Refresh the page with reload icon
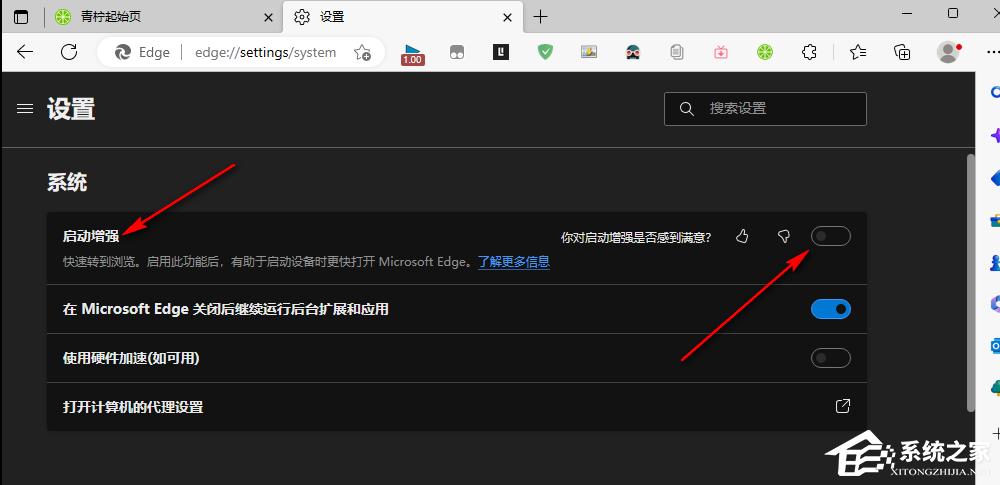 pos(69,52)
